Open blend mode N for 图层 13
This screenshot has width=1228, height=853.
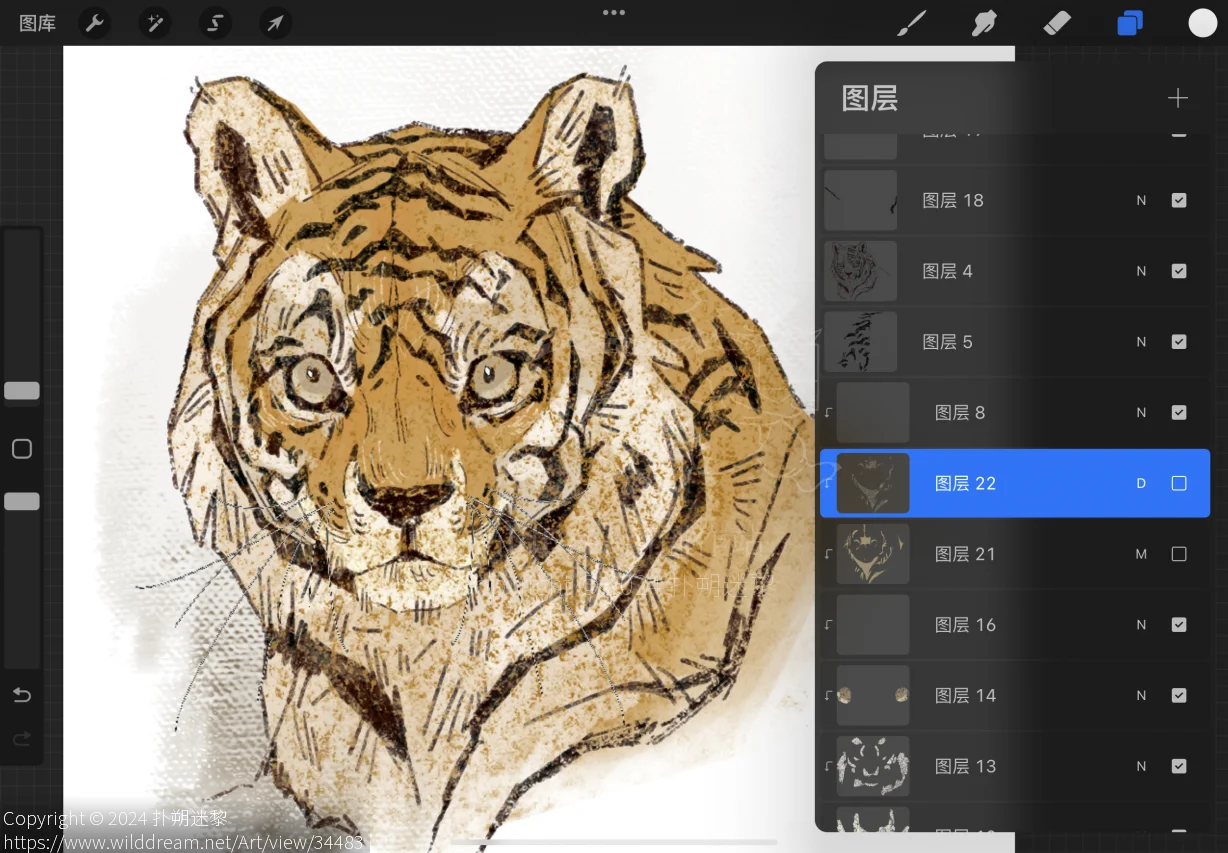click(1141, 766)
